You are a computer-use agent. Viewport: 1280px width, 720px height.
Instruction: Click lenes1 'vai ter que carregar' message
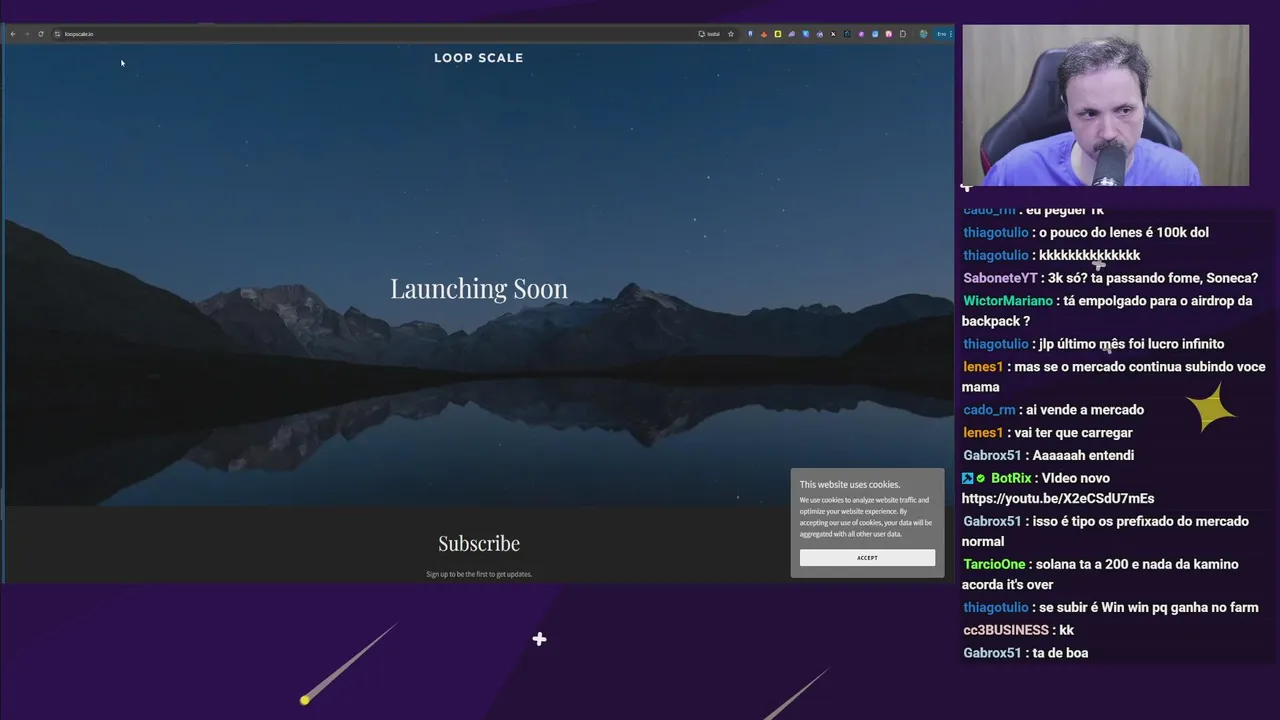1073,432
